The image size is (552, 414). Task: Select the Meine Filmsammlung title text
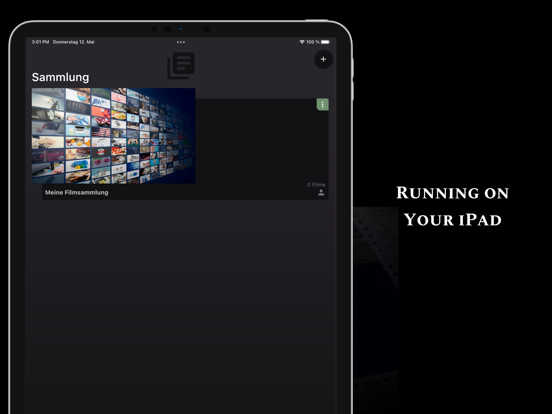coord(76,193)
